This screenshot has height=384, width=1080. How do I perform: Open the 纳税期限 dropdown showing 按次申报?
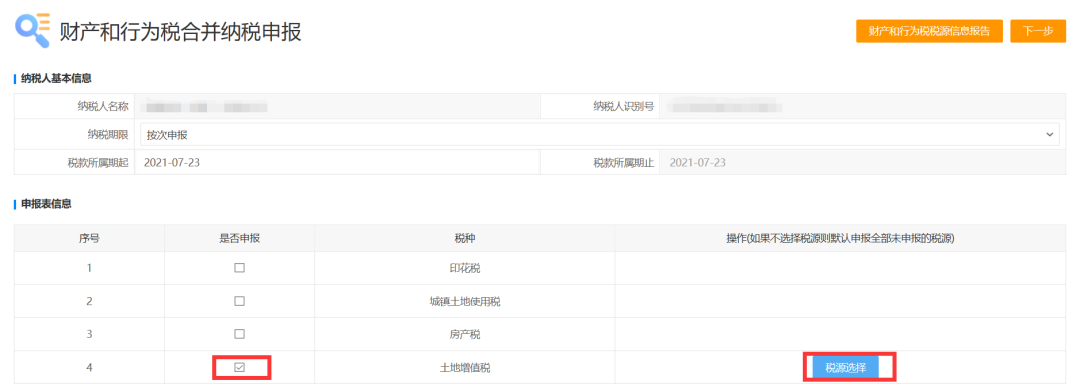[599, 134]
